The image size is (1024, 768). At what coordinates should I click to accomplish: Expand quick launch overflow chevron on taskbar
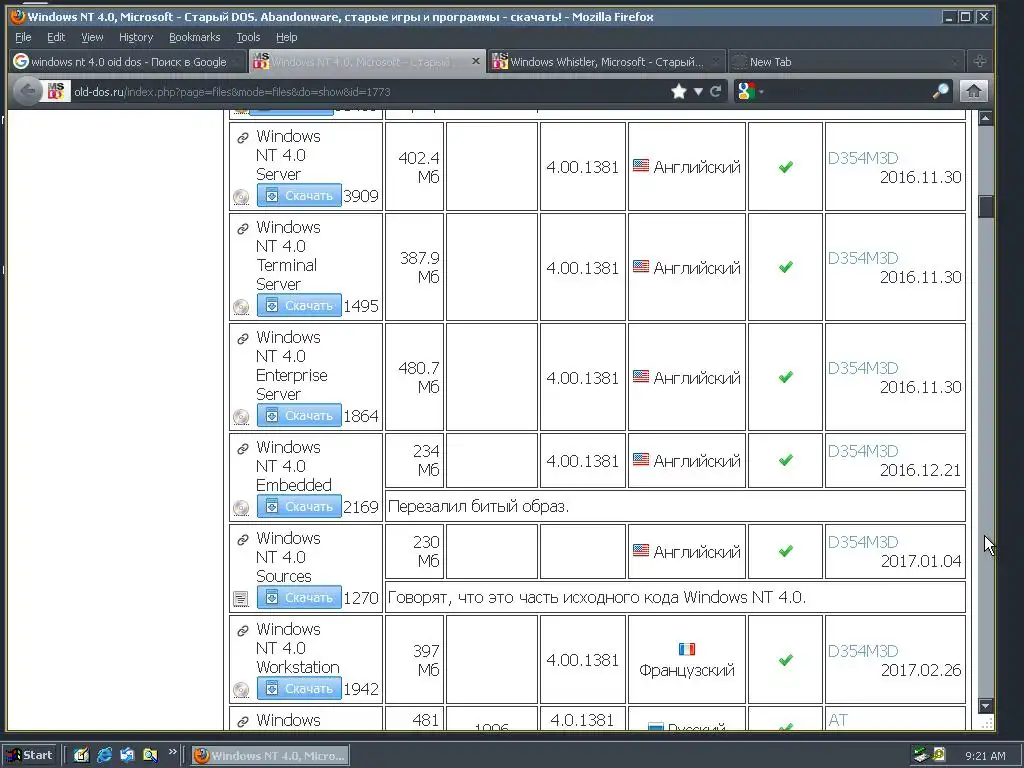coord(172,752)
